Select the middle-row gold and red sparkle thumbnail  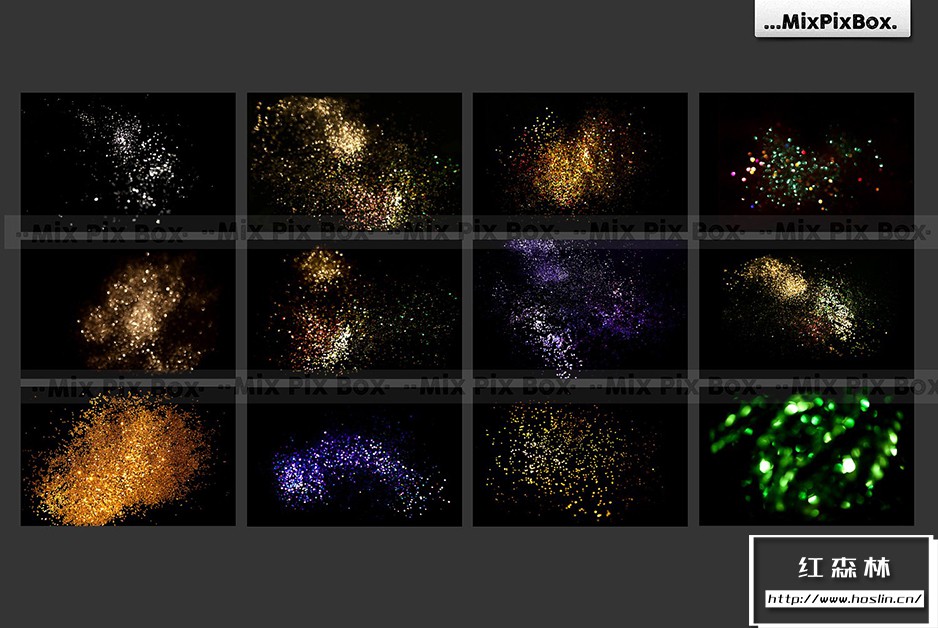point(354,309)
